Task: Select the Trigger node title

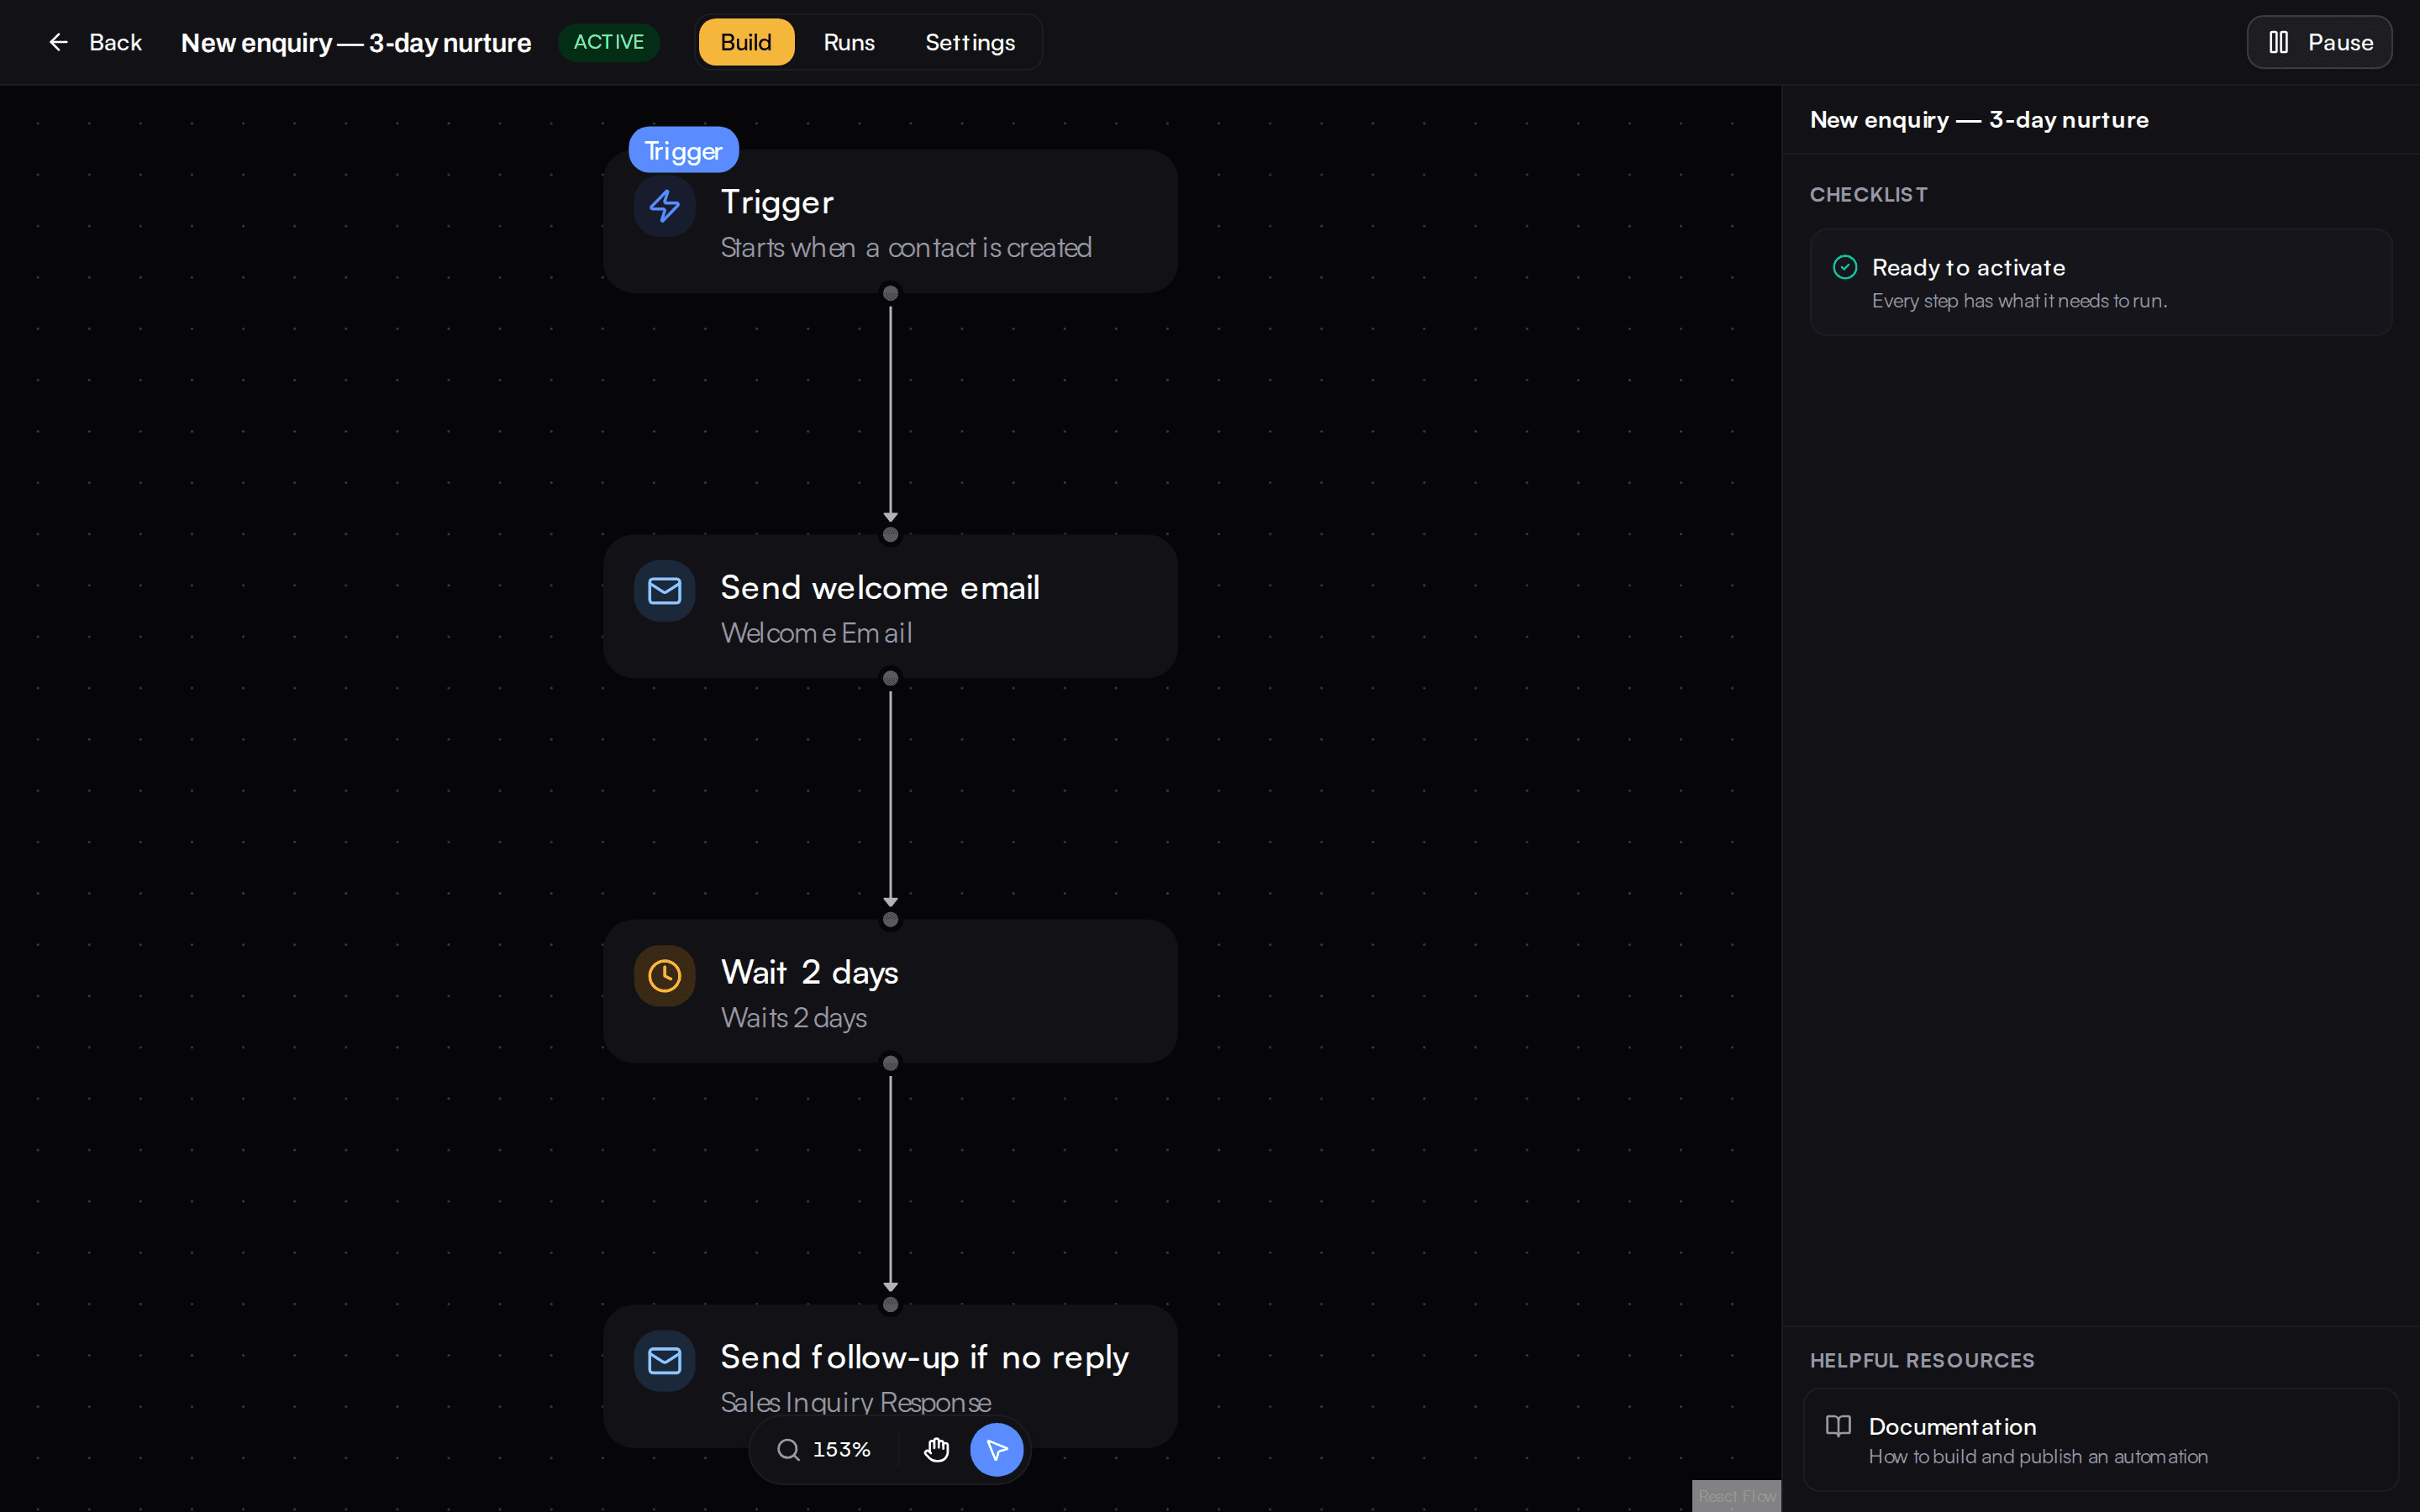Action: (x=777, y=202)
